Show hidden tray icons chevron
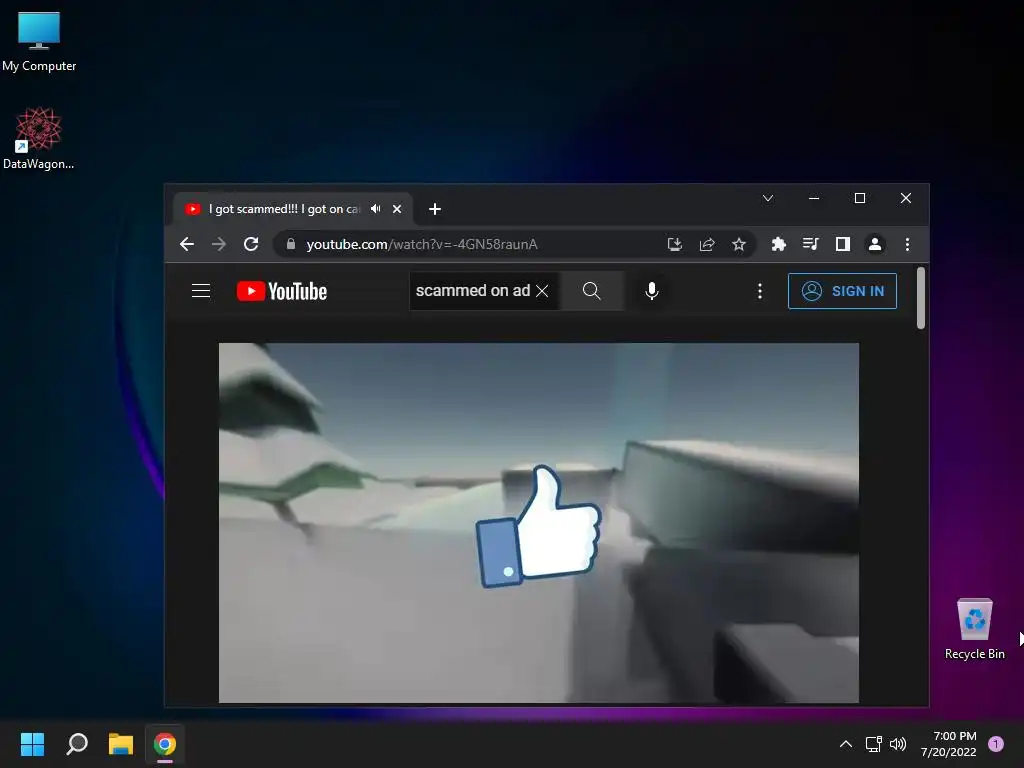 click(846, 744)
